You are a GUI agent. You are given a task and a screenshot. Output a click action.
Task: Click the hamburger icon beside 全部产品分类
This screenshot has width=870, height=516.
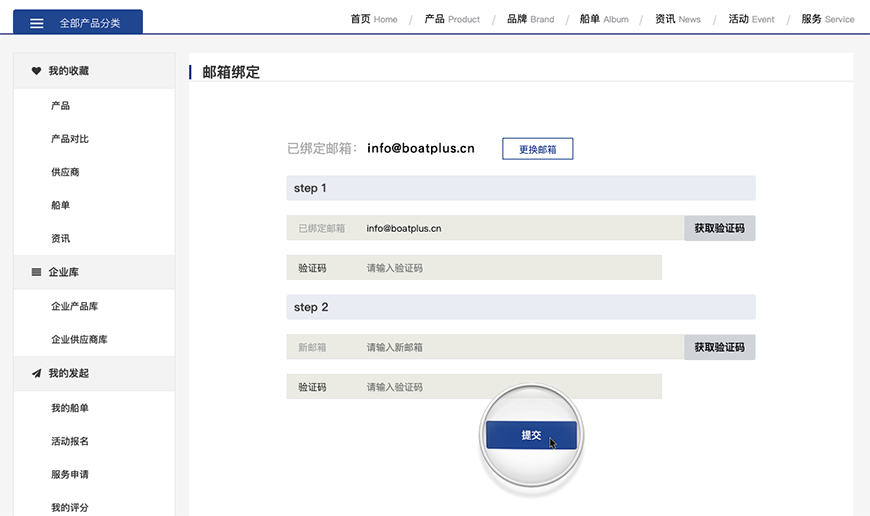[x=36, y=23]
